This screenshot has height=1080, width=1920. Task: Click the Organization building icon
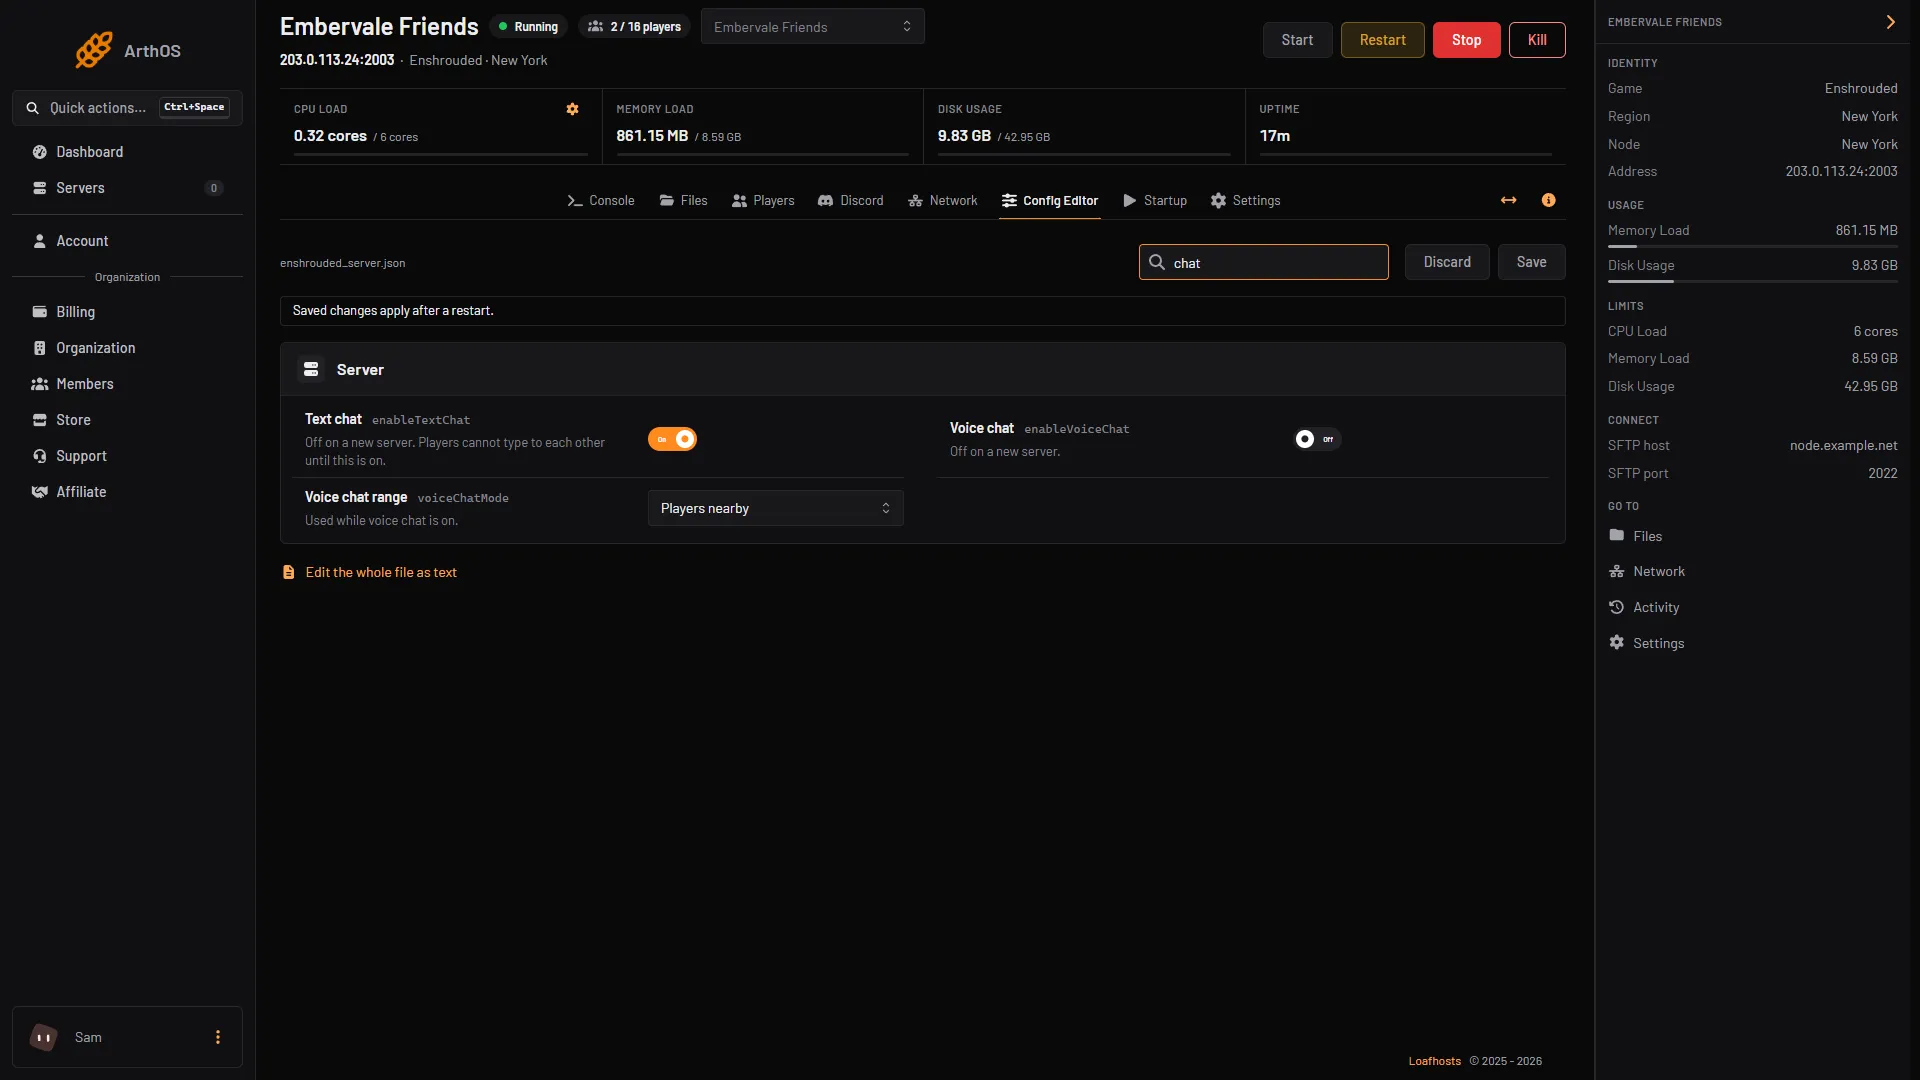tap(40, 348)
